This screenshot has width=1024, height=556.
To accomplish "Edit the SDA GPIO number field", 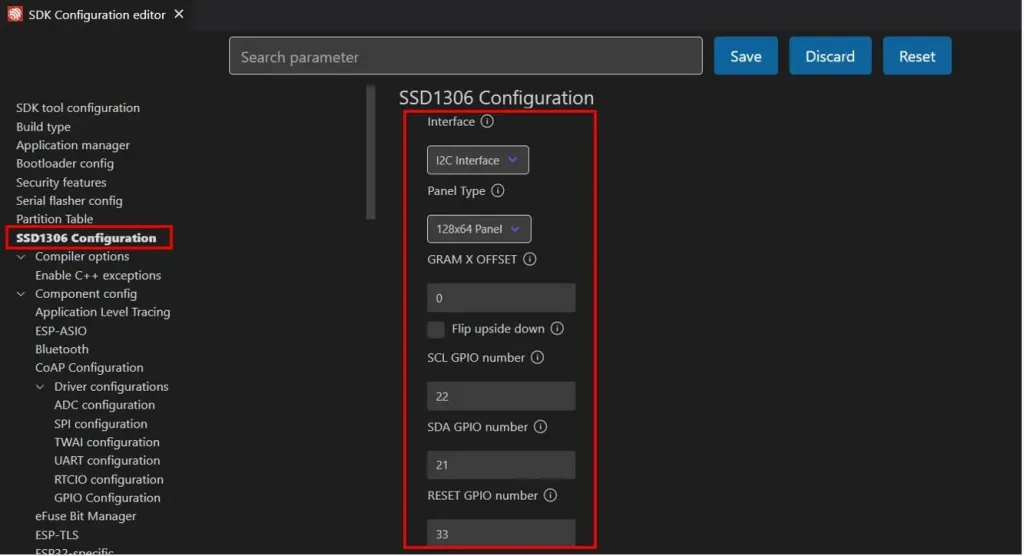I will (501, 465).
